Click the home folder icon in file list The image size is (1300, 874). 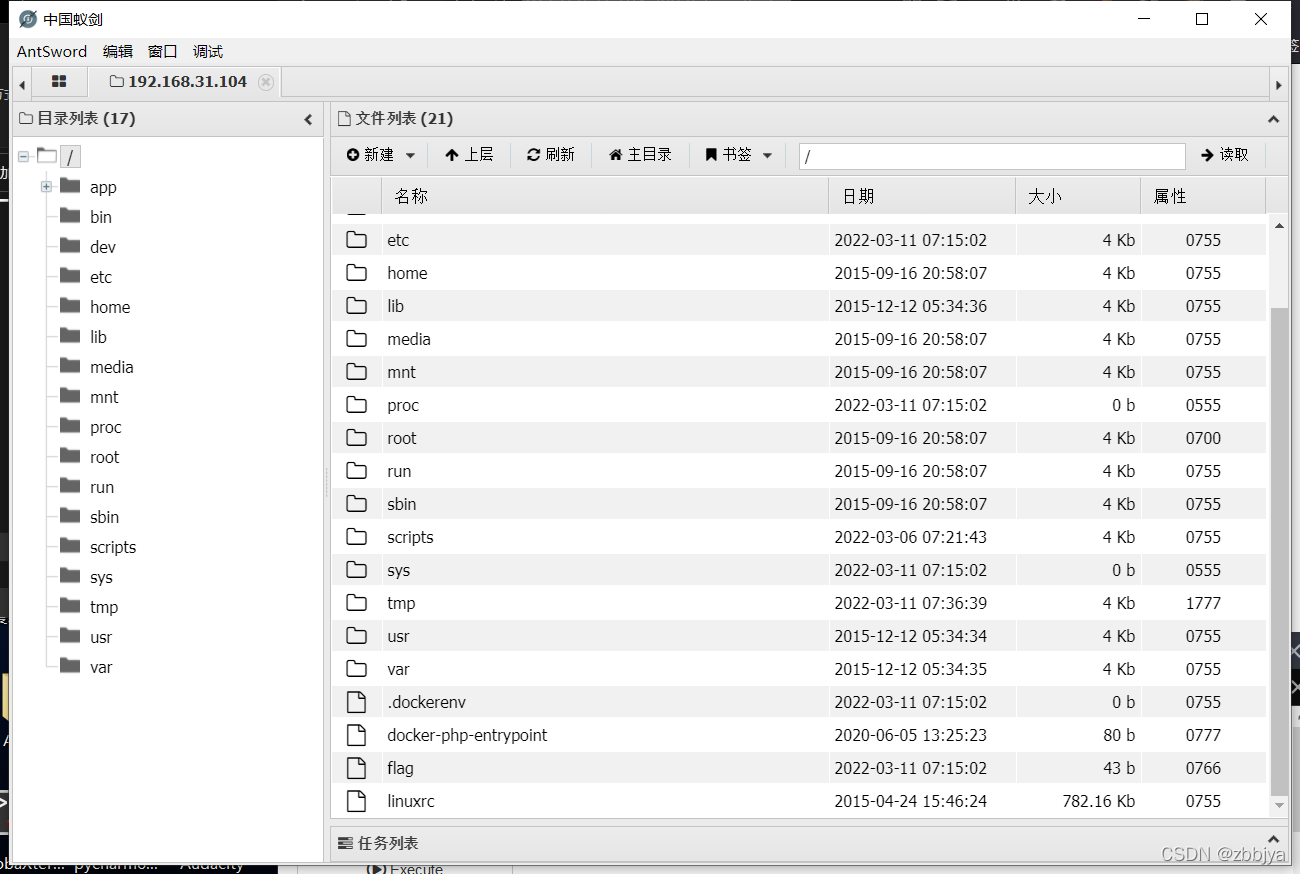(356, 273)
